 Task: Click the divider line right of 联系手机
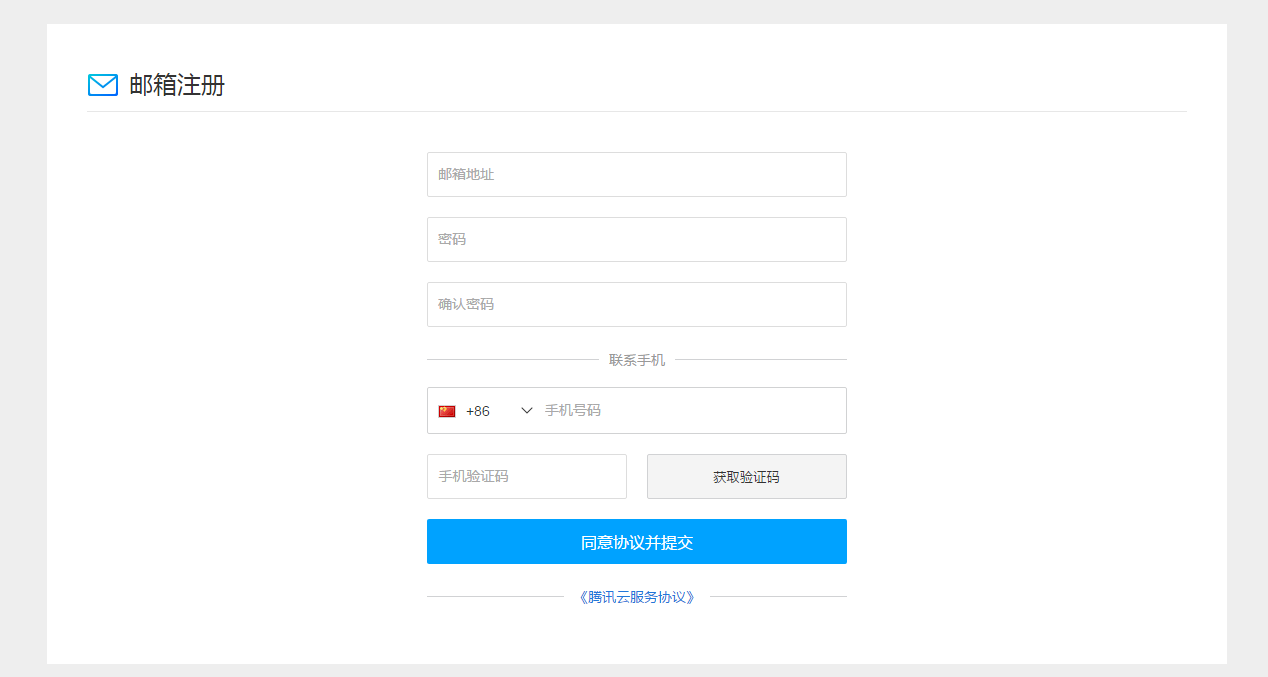click(760, 359)
